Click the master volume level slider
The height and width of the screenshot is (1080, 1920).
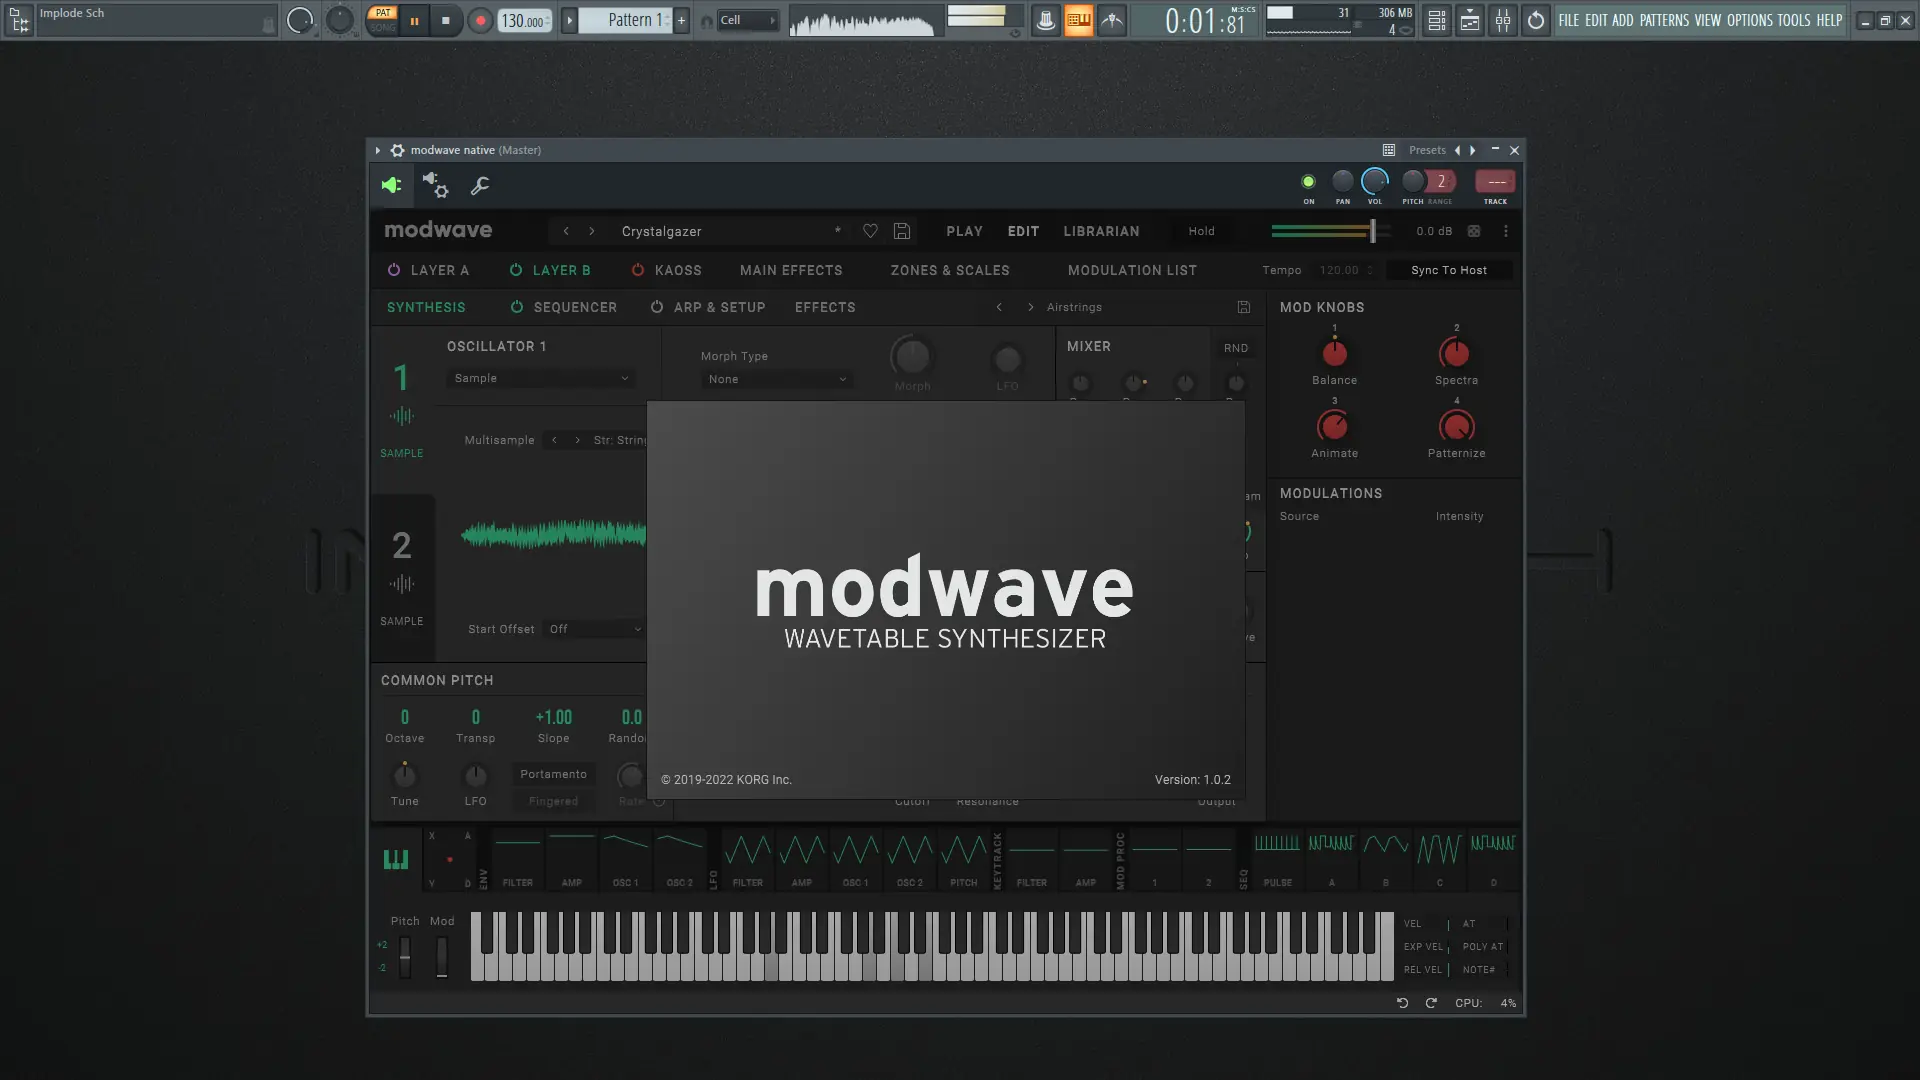[1372, 231]
